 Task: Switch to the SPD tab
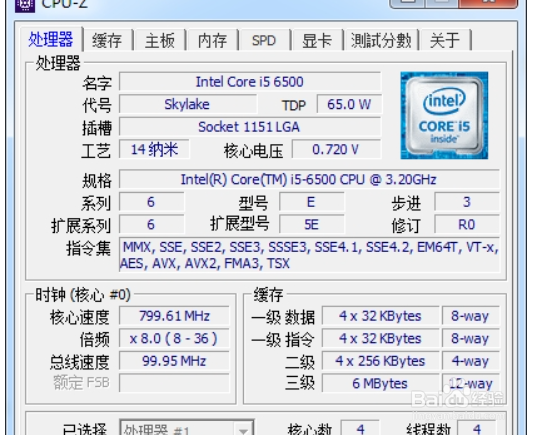click(264, 40)
